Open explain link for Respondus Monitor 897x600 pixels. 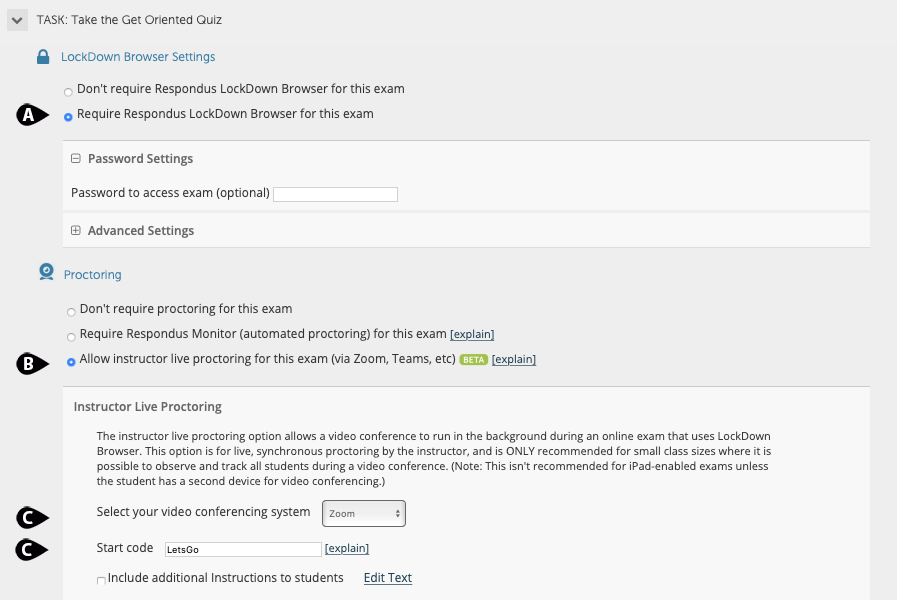tap(472, 334)
